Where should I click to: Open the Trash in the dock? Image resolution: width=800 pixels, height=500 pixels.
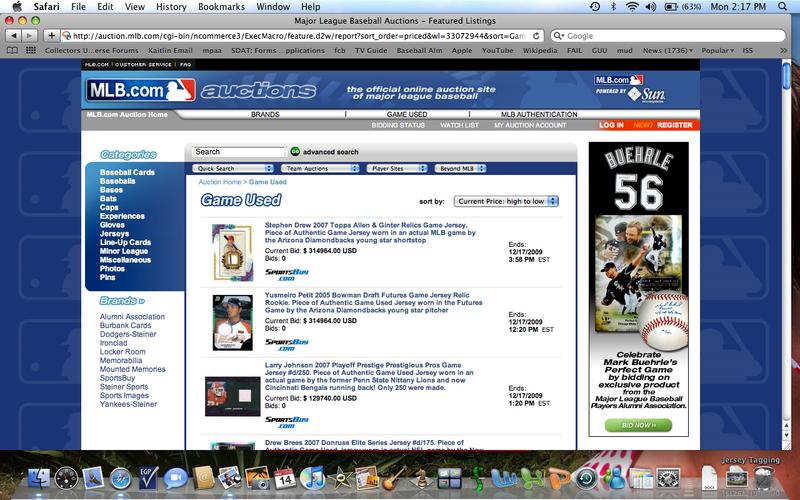tap(764, 479)
